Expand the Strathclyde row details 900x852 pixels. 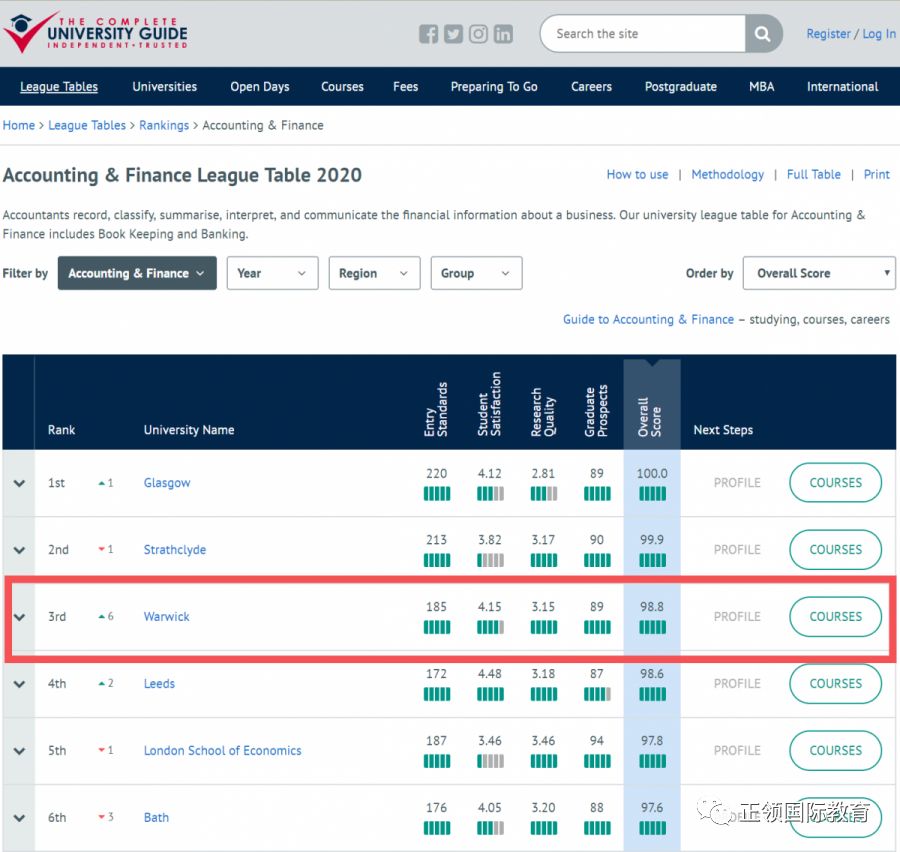pos(20,550)
